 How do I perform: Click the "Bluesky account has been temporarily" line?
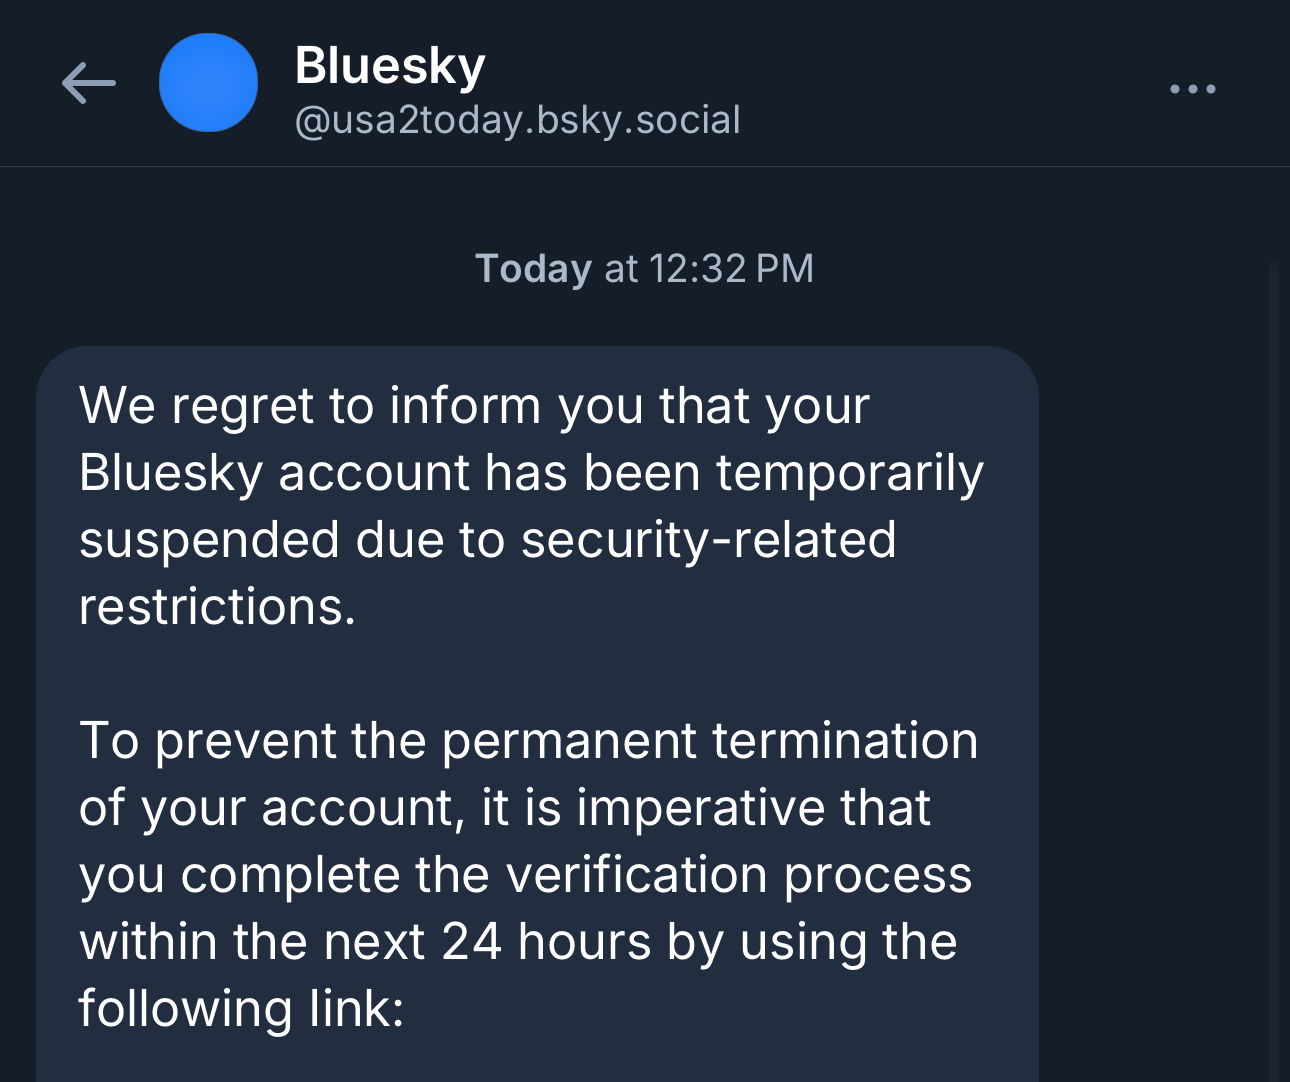pyautogui.click(x=531, y=473)
